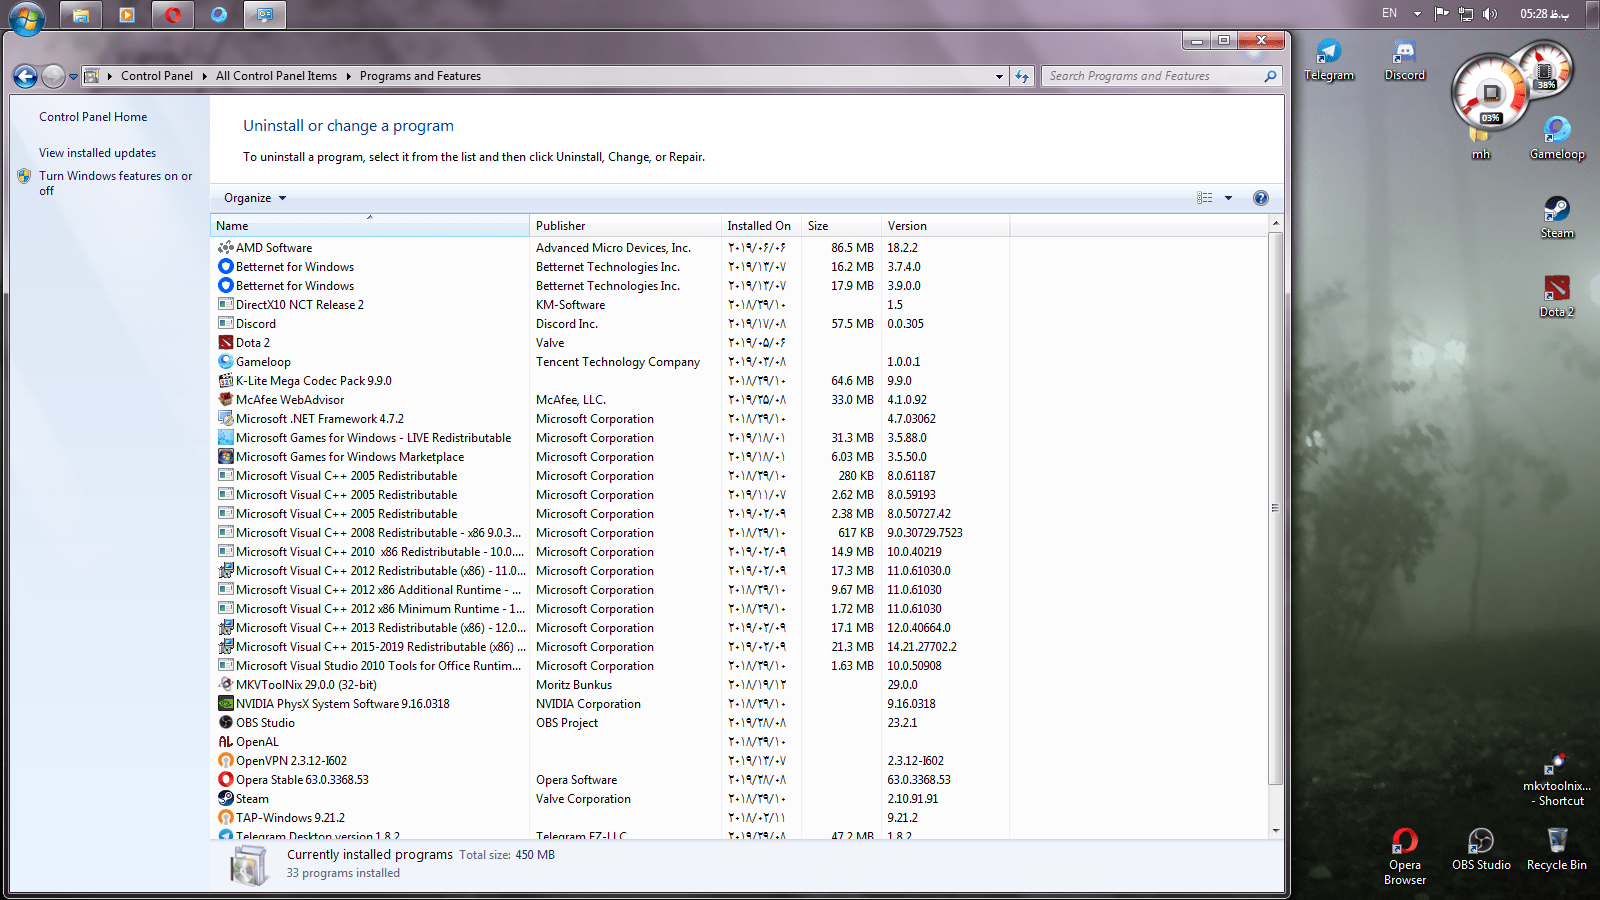Click the scrollbar down arrow in the list

point(1275,831)
